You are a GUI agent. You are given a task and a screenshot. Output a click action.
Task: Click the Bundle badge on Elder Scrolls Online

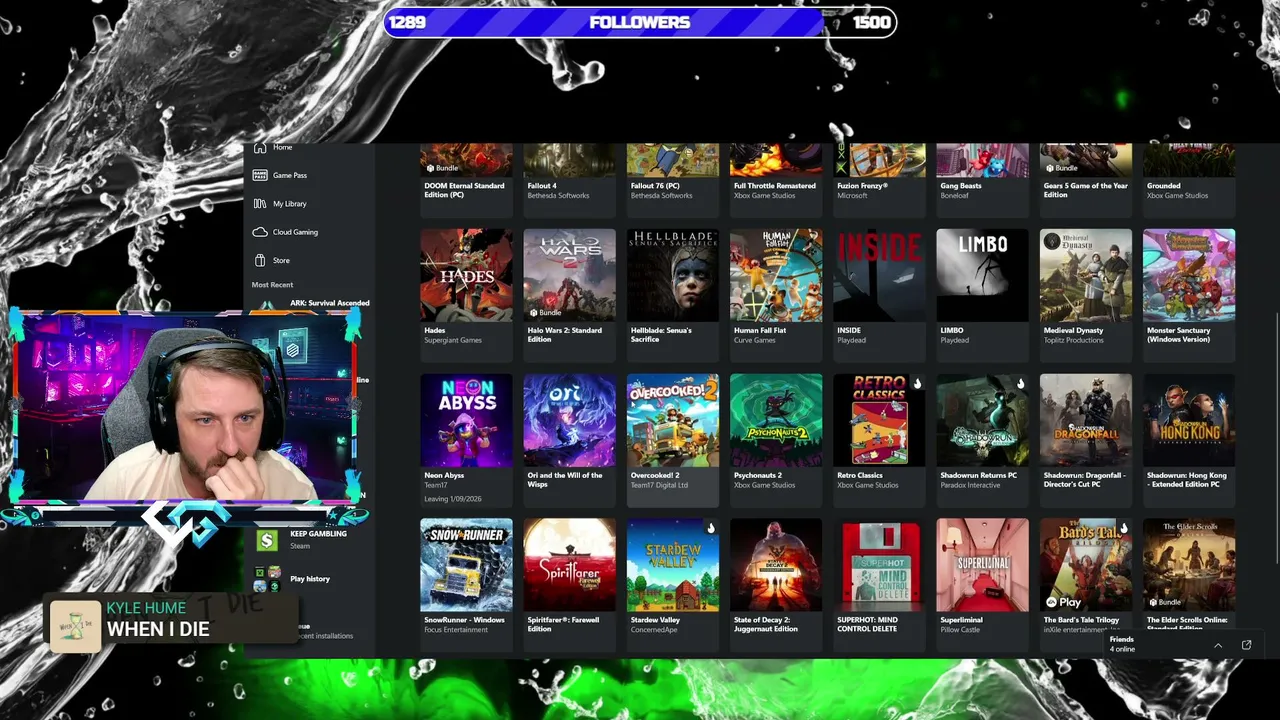coord(1165,602)
